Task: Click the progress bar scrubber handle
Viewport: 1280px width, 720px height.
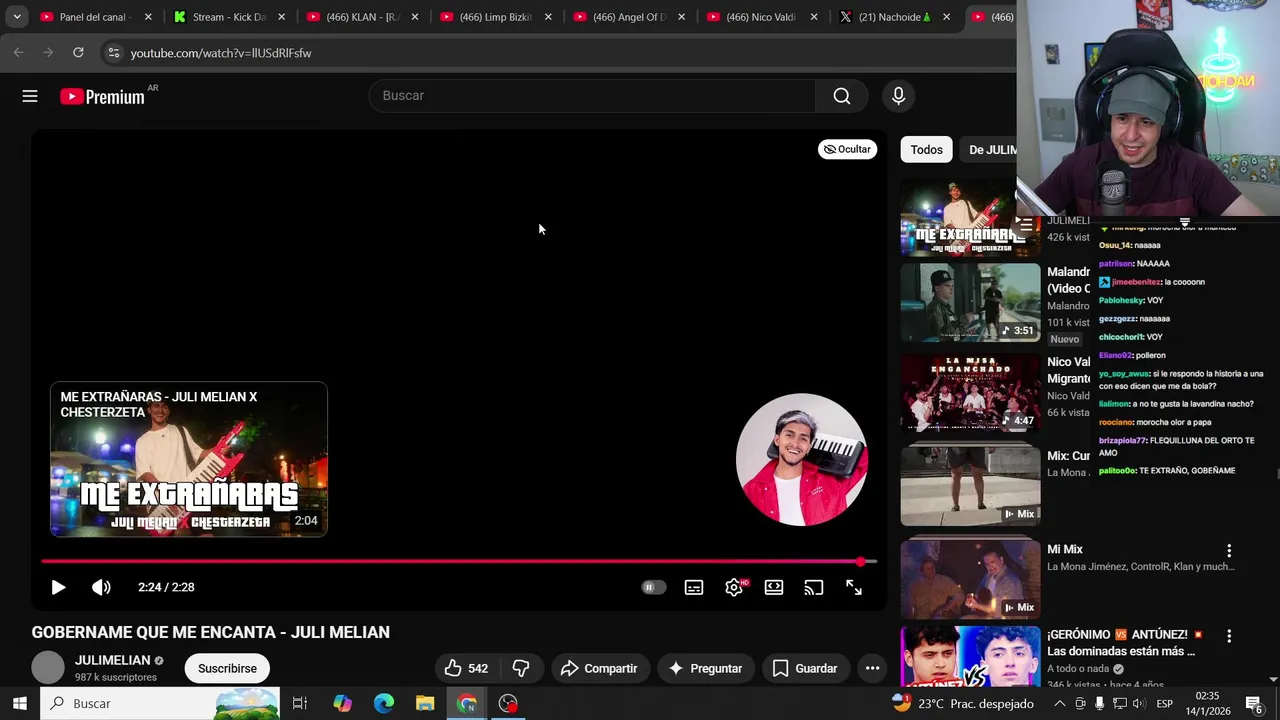Action: [x=861, y=561]
